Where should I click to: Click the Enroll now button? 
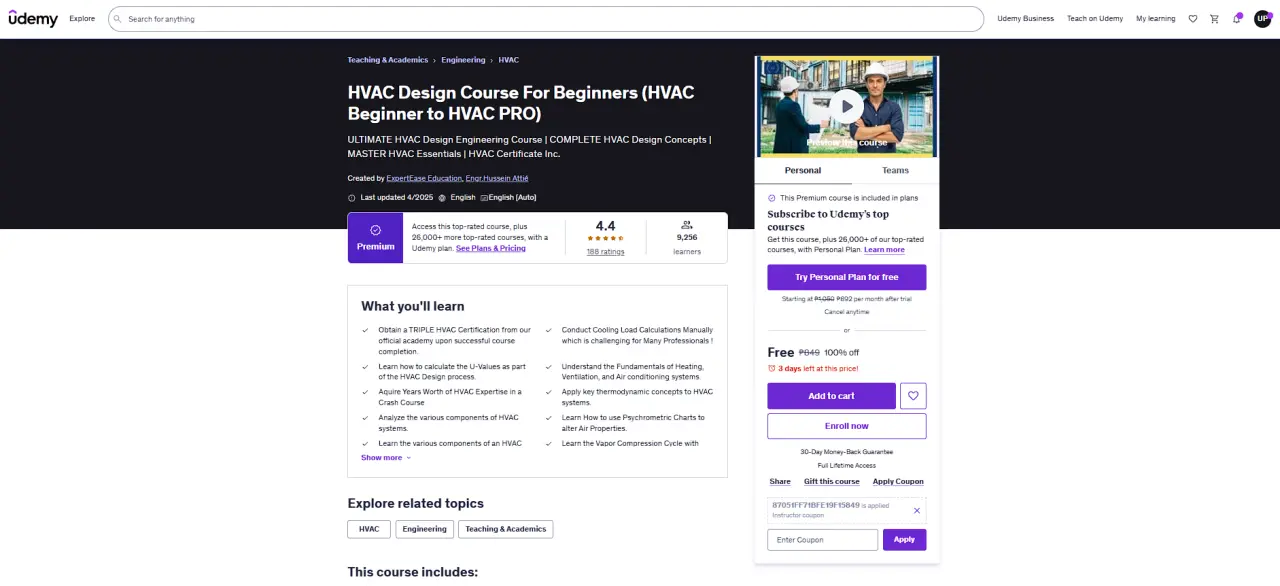pyautogui.click(x=847, y=426)
